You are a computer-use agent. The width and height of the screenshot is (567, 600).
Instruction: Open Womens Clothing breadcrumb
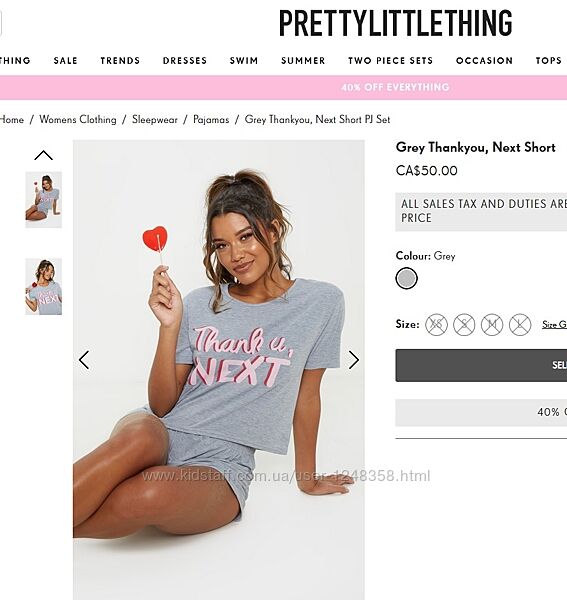[78, 119]
